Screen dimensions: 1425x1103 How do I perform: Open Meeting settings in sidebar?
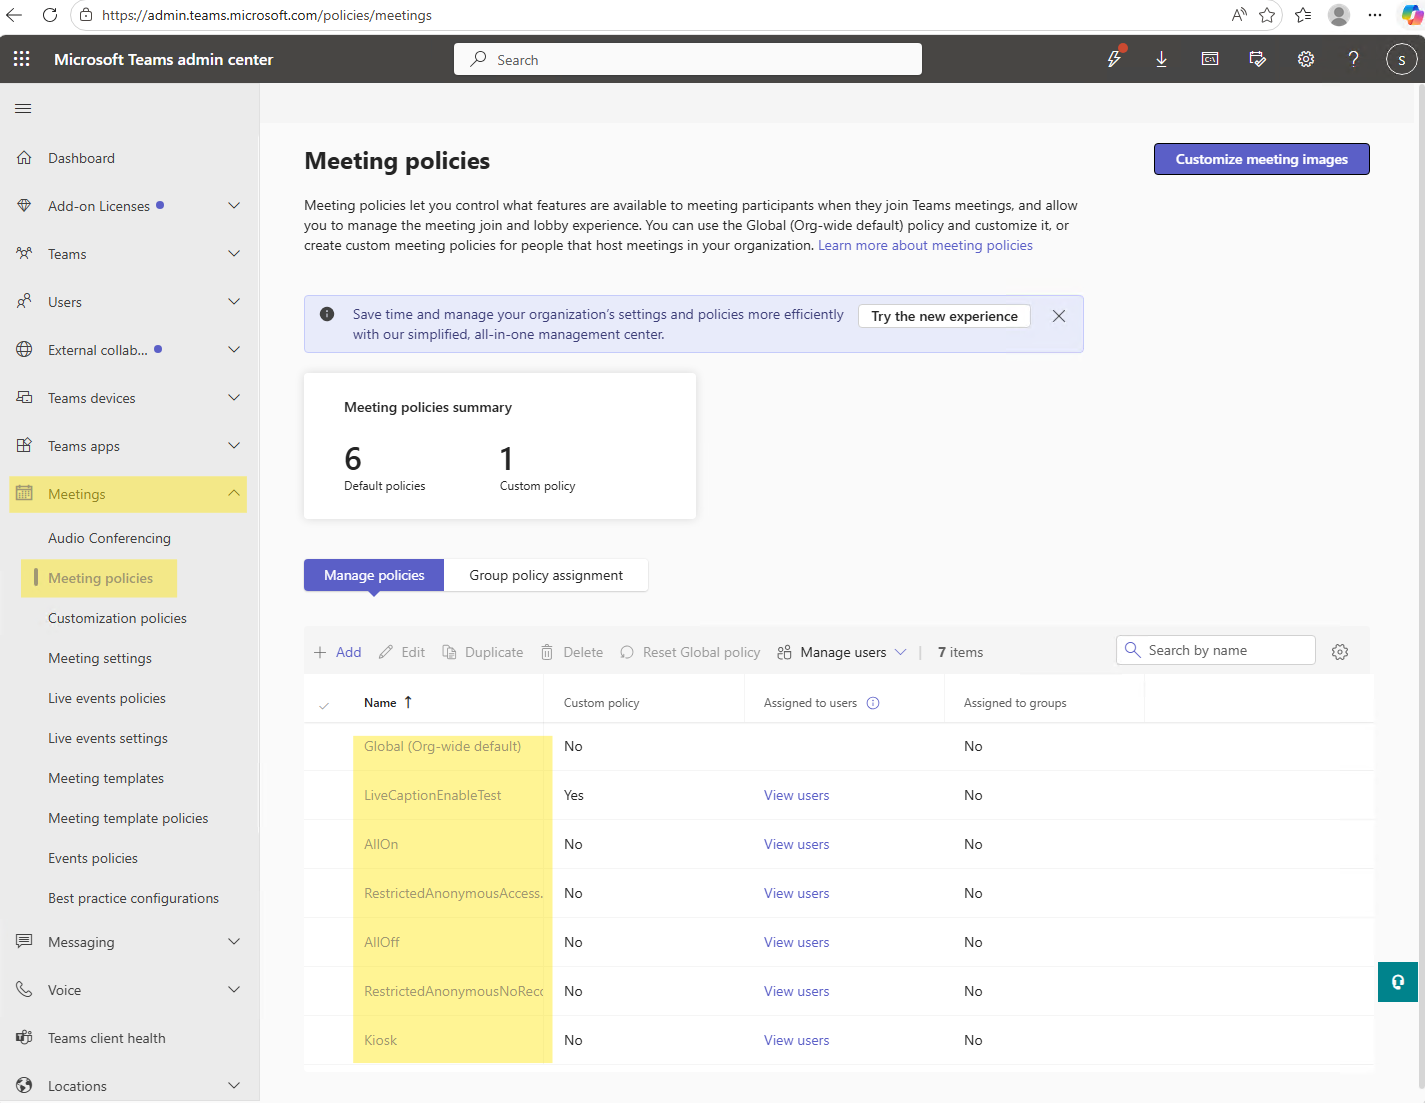(x=100, y=658)
